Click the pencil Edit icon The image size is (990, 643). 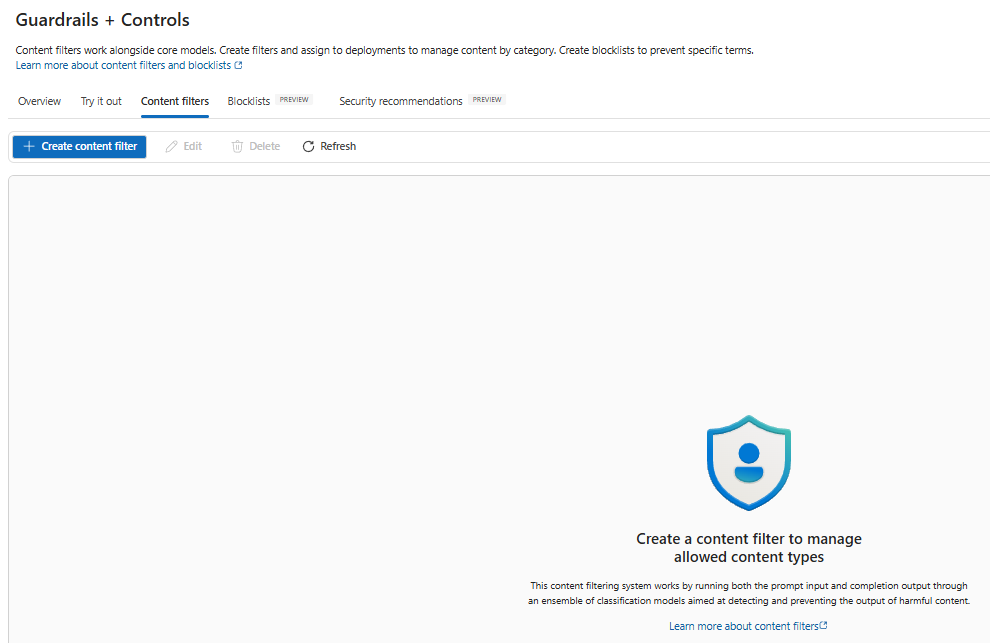point(171,147)
